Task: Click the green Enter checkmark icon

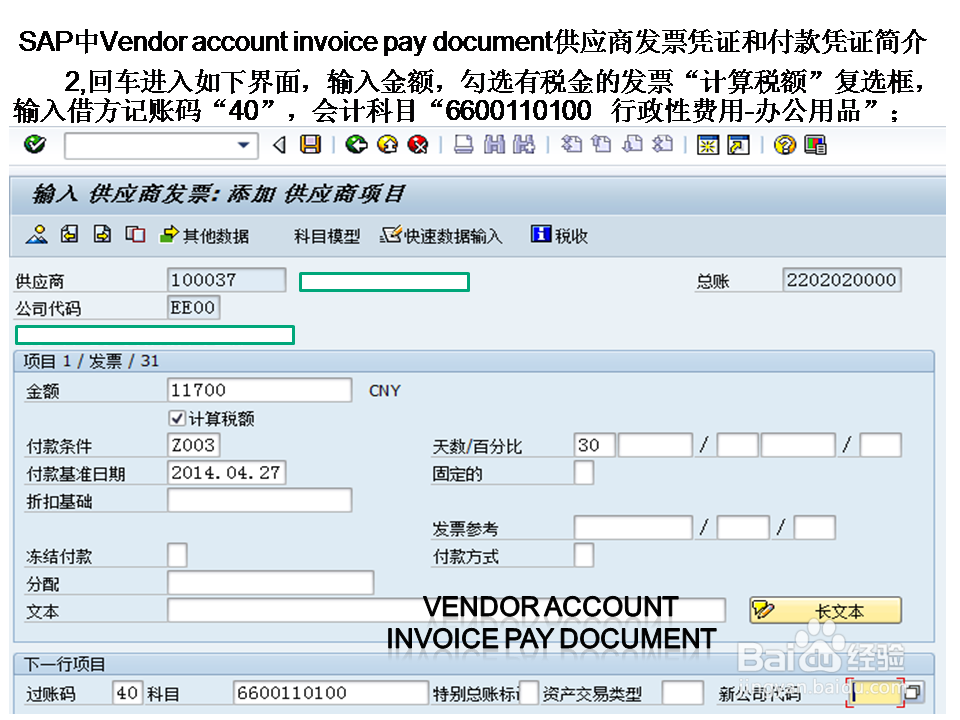Action: pos(35,145)
